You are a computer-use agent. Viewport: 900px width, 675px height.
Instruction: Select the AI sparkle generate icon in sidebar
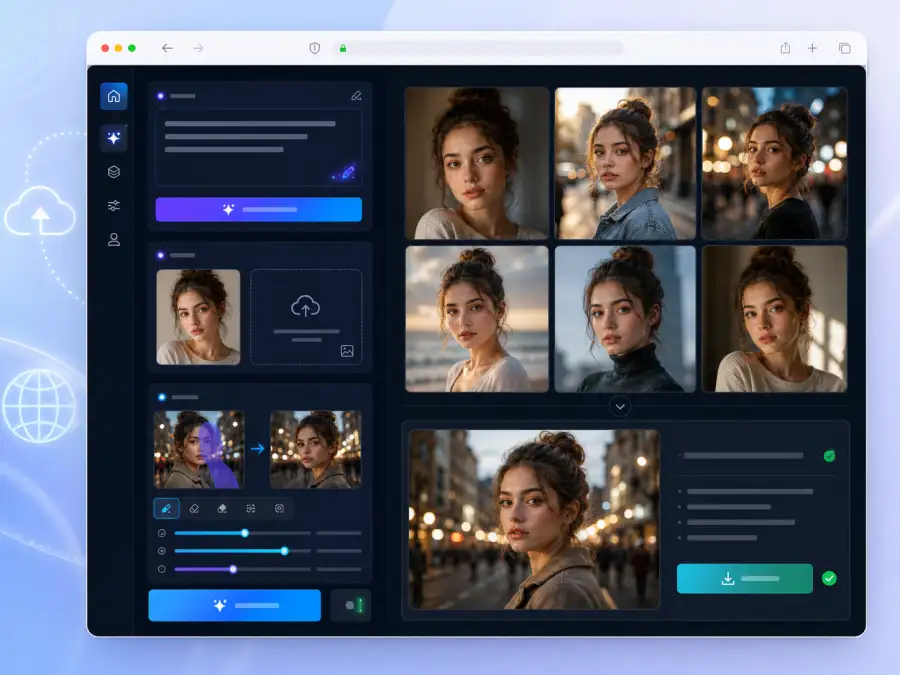click(114, 138)
